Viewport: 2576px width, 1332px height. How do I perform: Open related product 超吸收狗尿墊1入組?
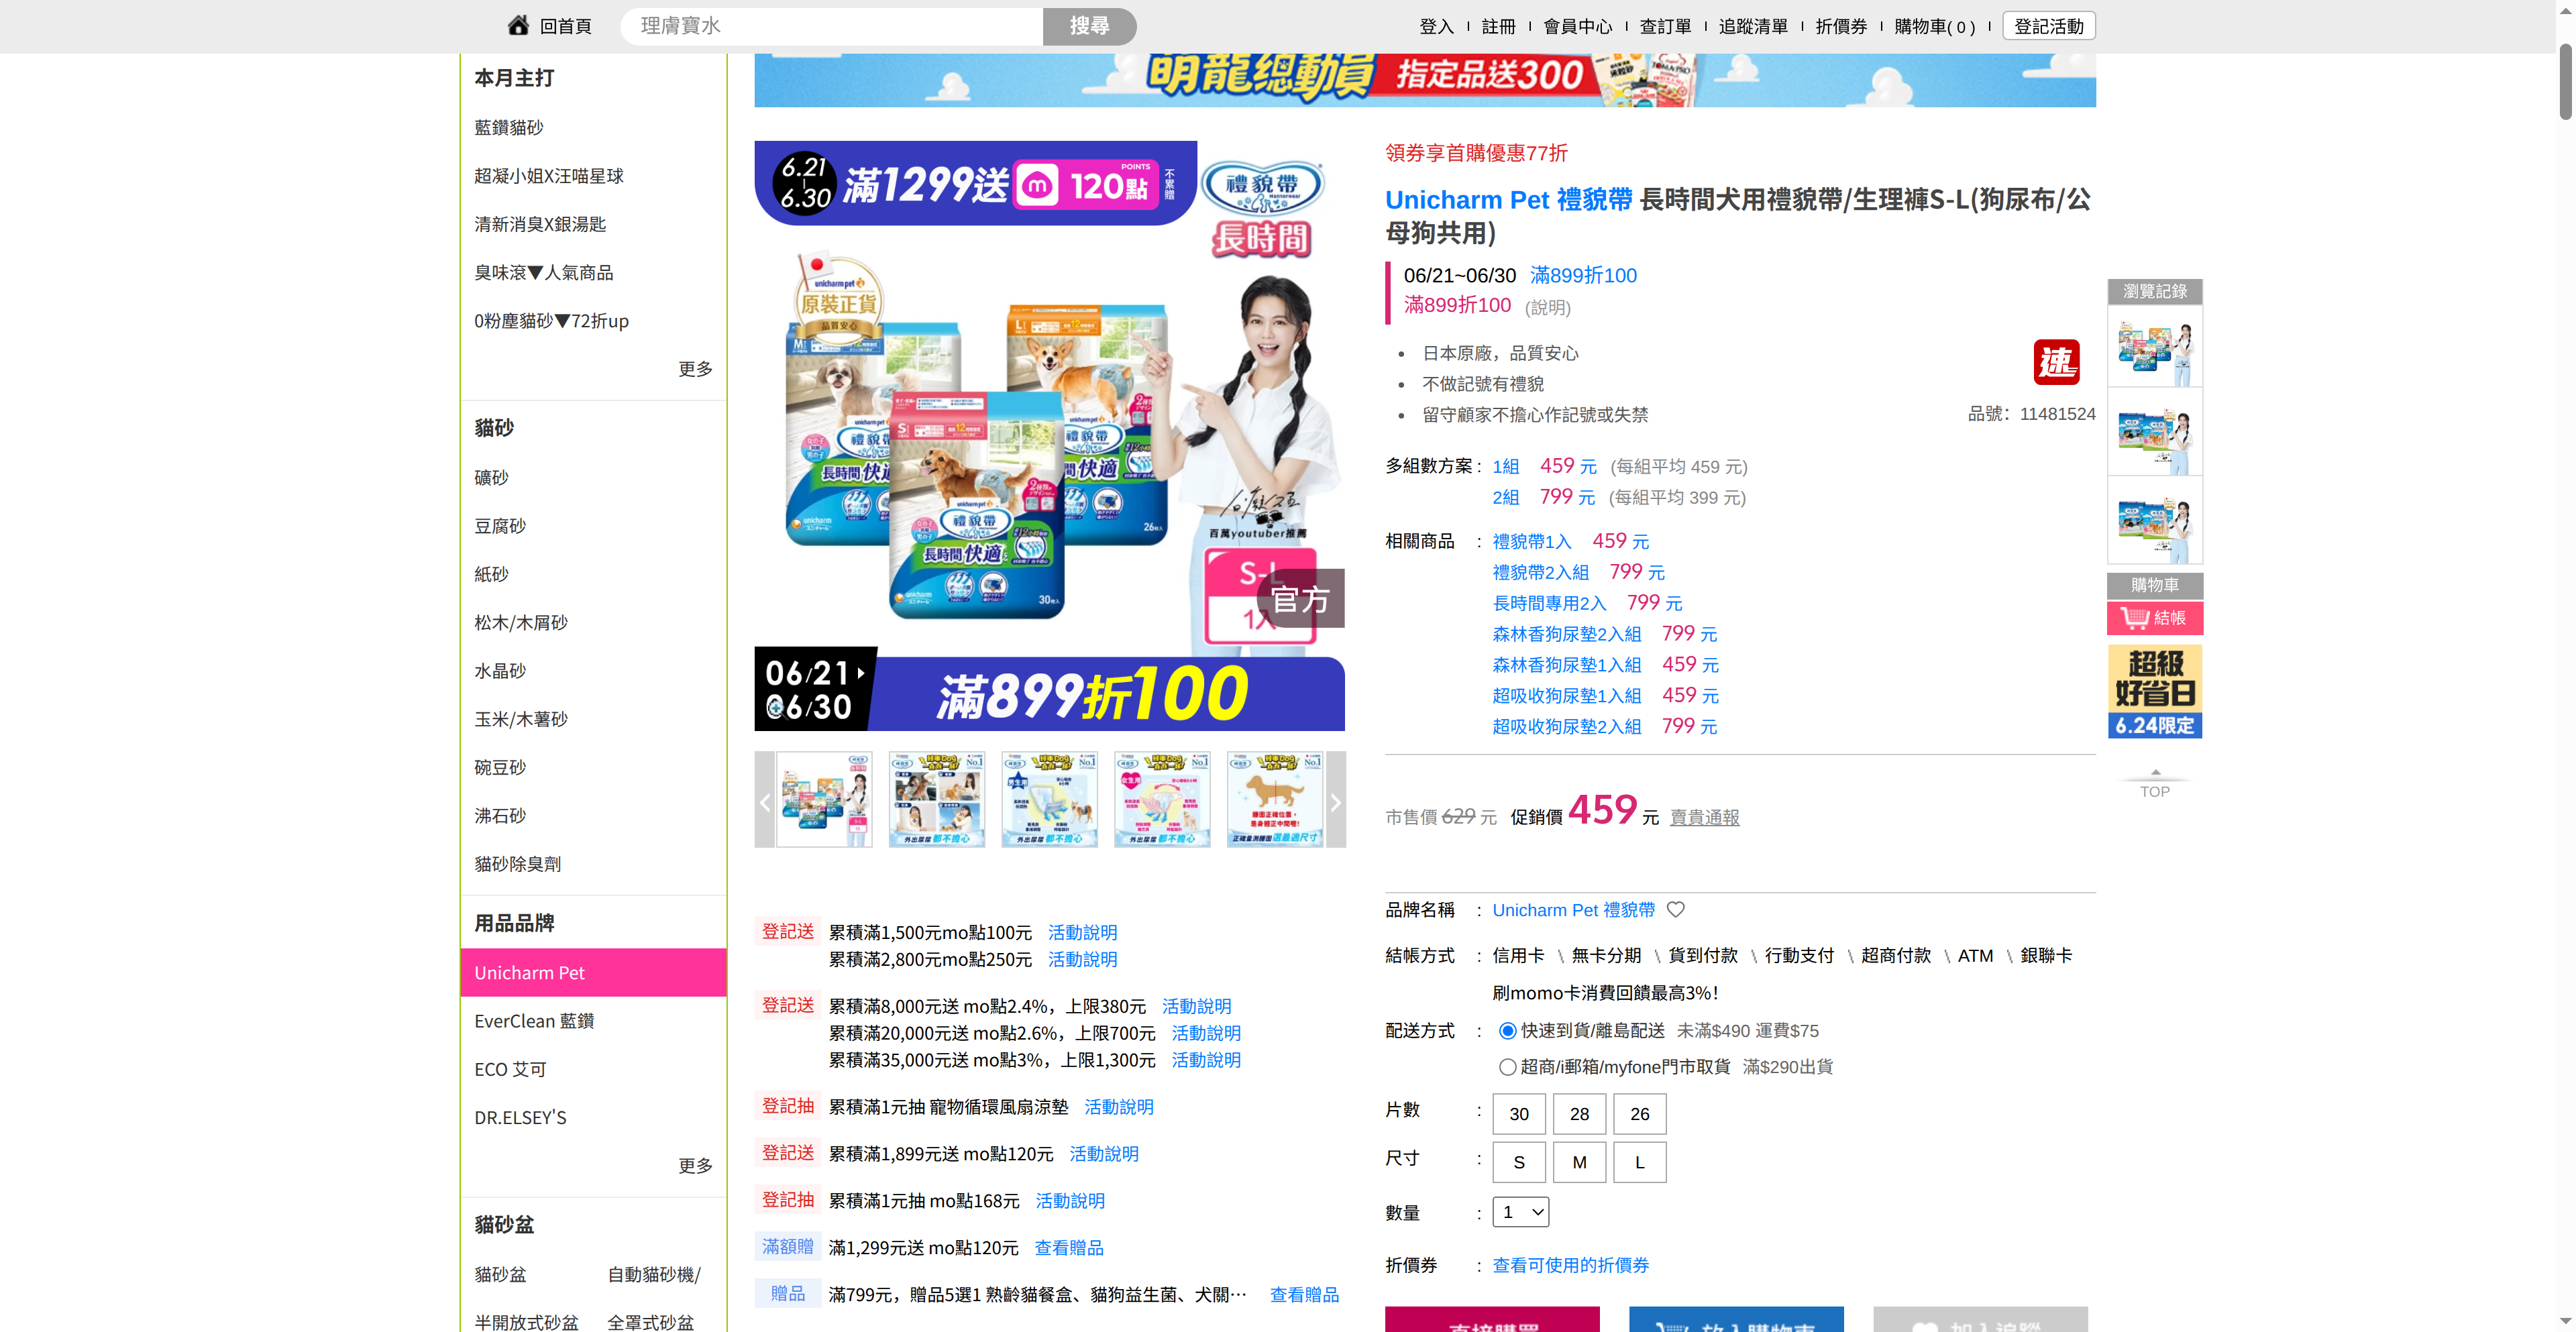(x=1567, y=696)
